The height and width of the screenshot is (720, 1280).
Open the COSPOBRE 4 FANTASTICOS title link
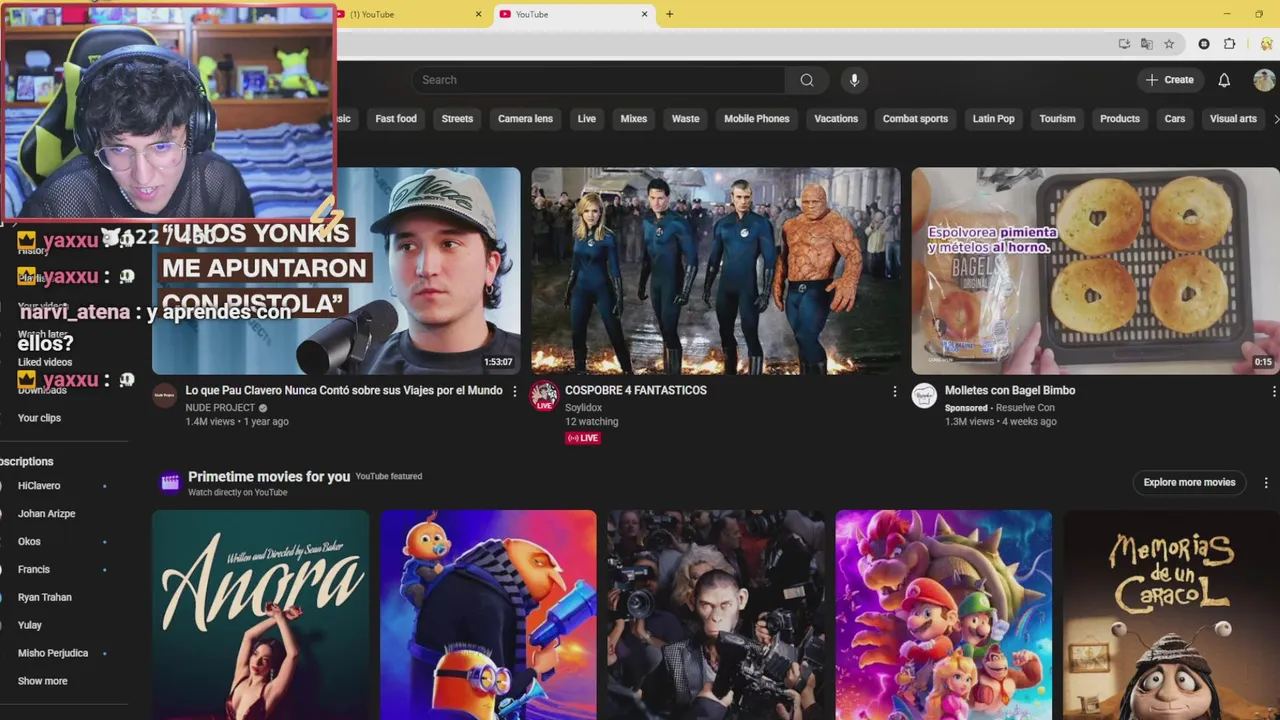click(636, 391)
